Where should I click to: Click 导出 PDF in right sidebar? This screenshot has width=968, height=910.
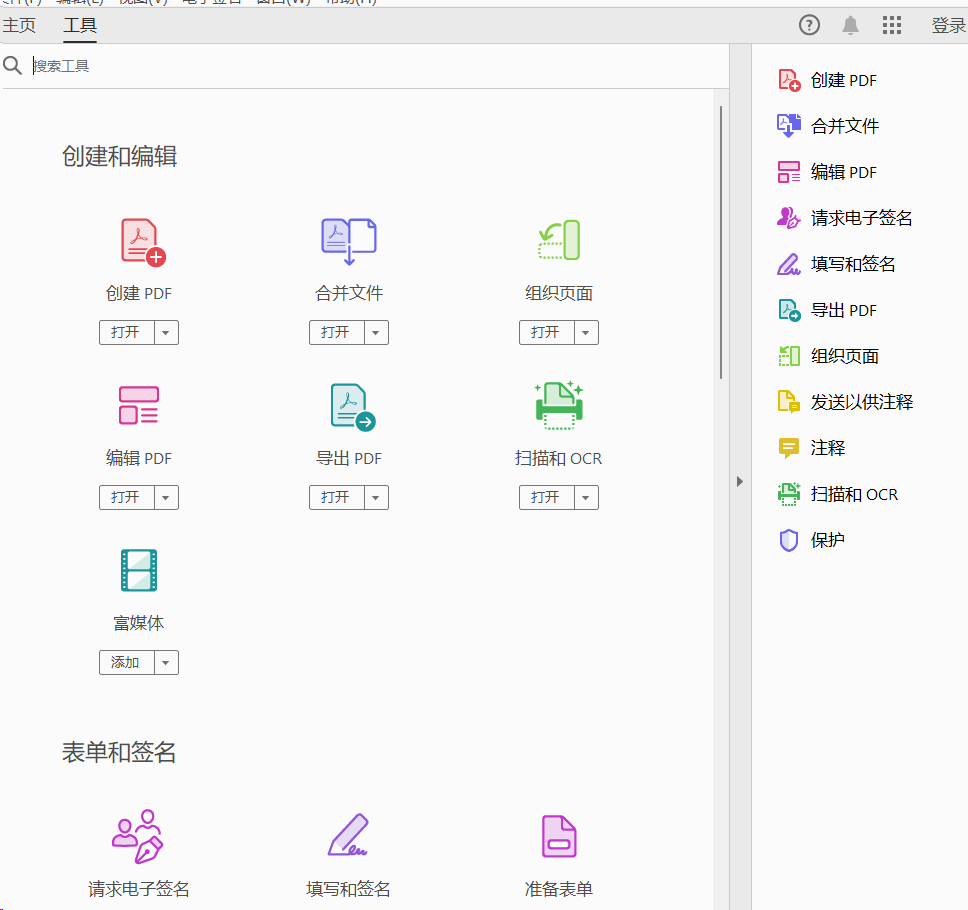(827, 310)
